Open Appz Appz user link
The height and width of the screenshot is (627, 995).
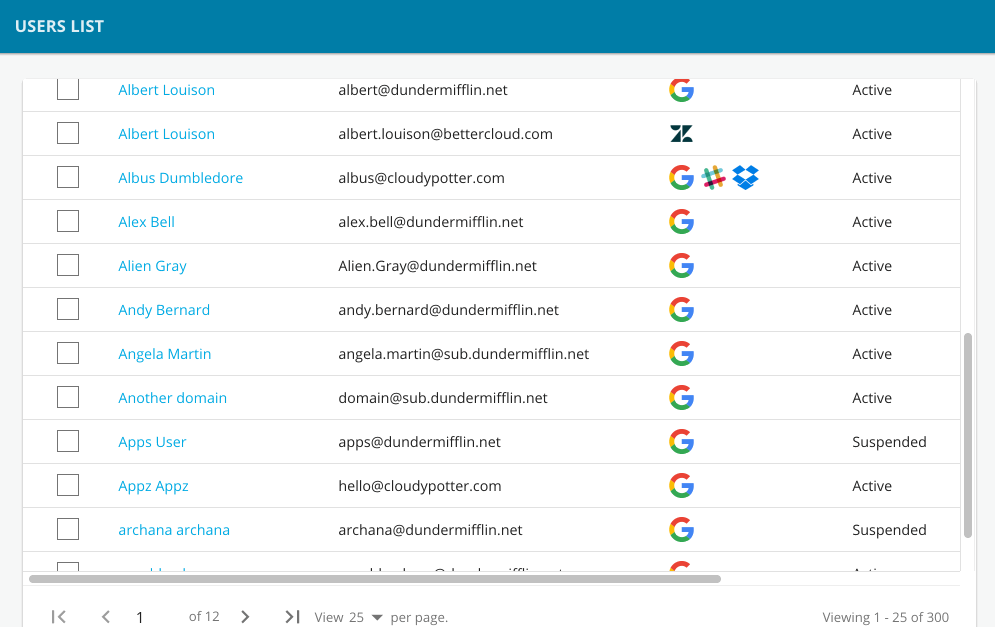coord(153,485)
